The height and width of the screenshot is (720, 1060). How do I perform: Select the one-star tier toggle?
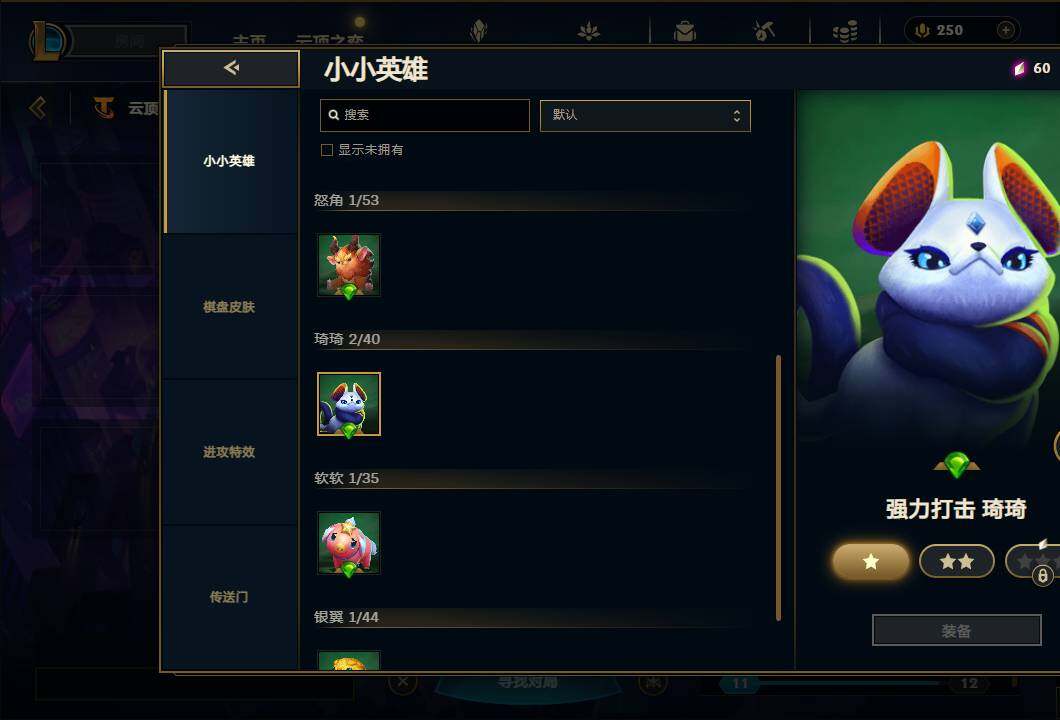click(x=871, y=561)
